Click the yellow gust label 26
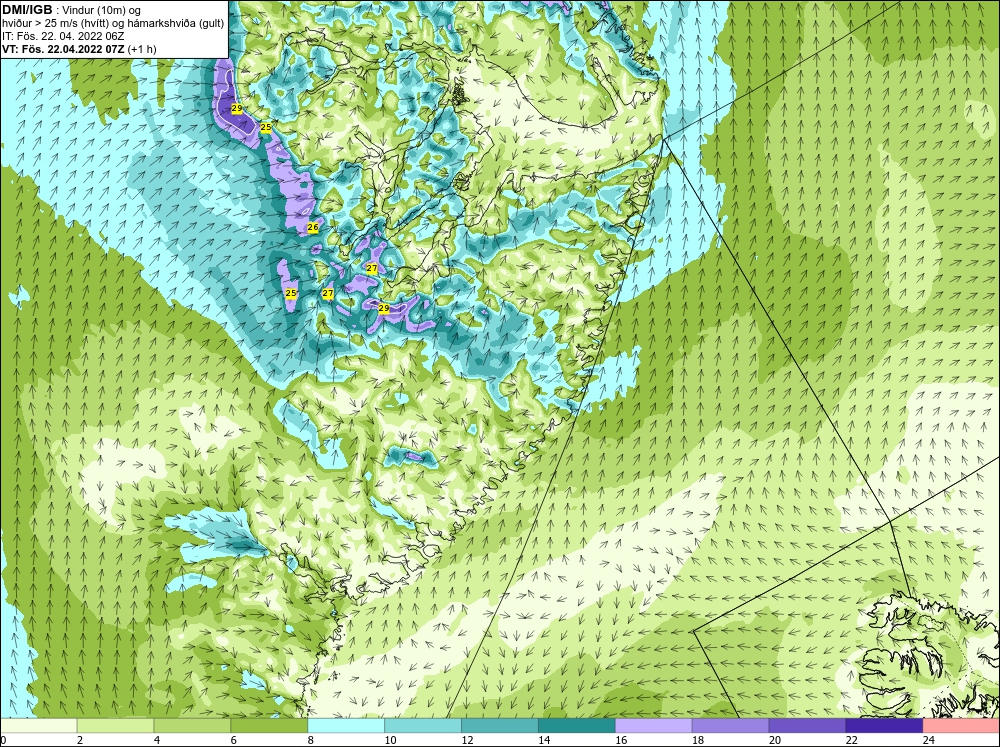 pos(312,228)
